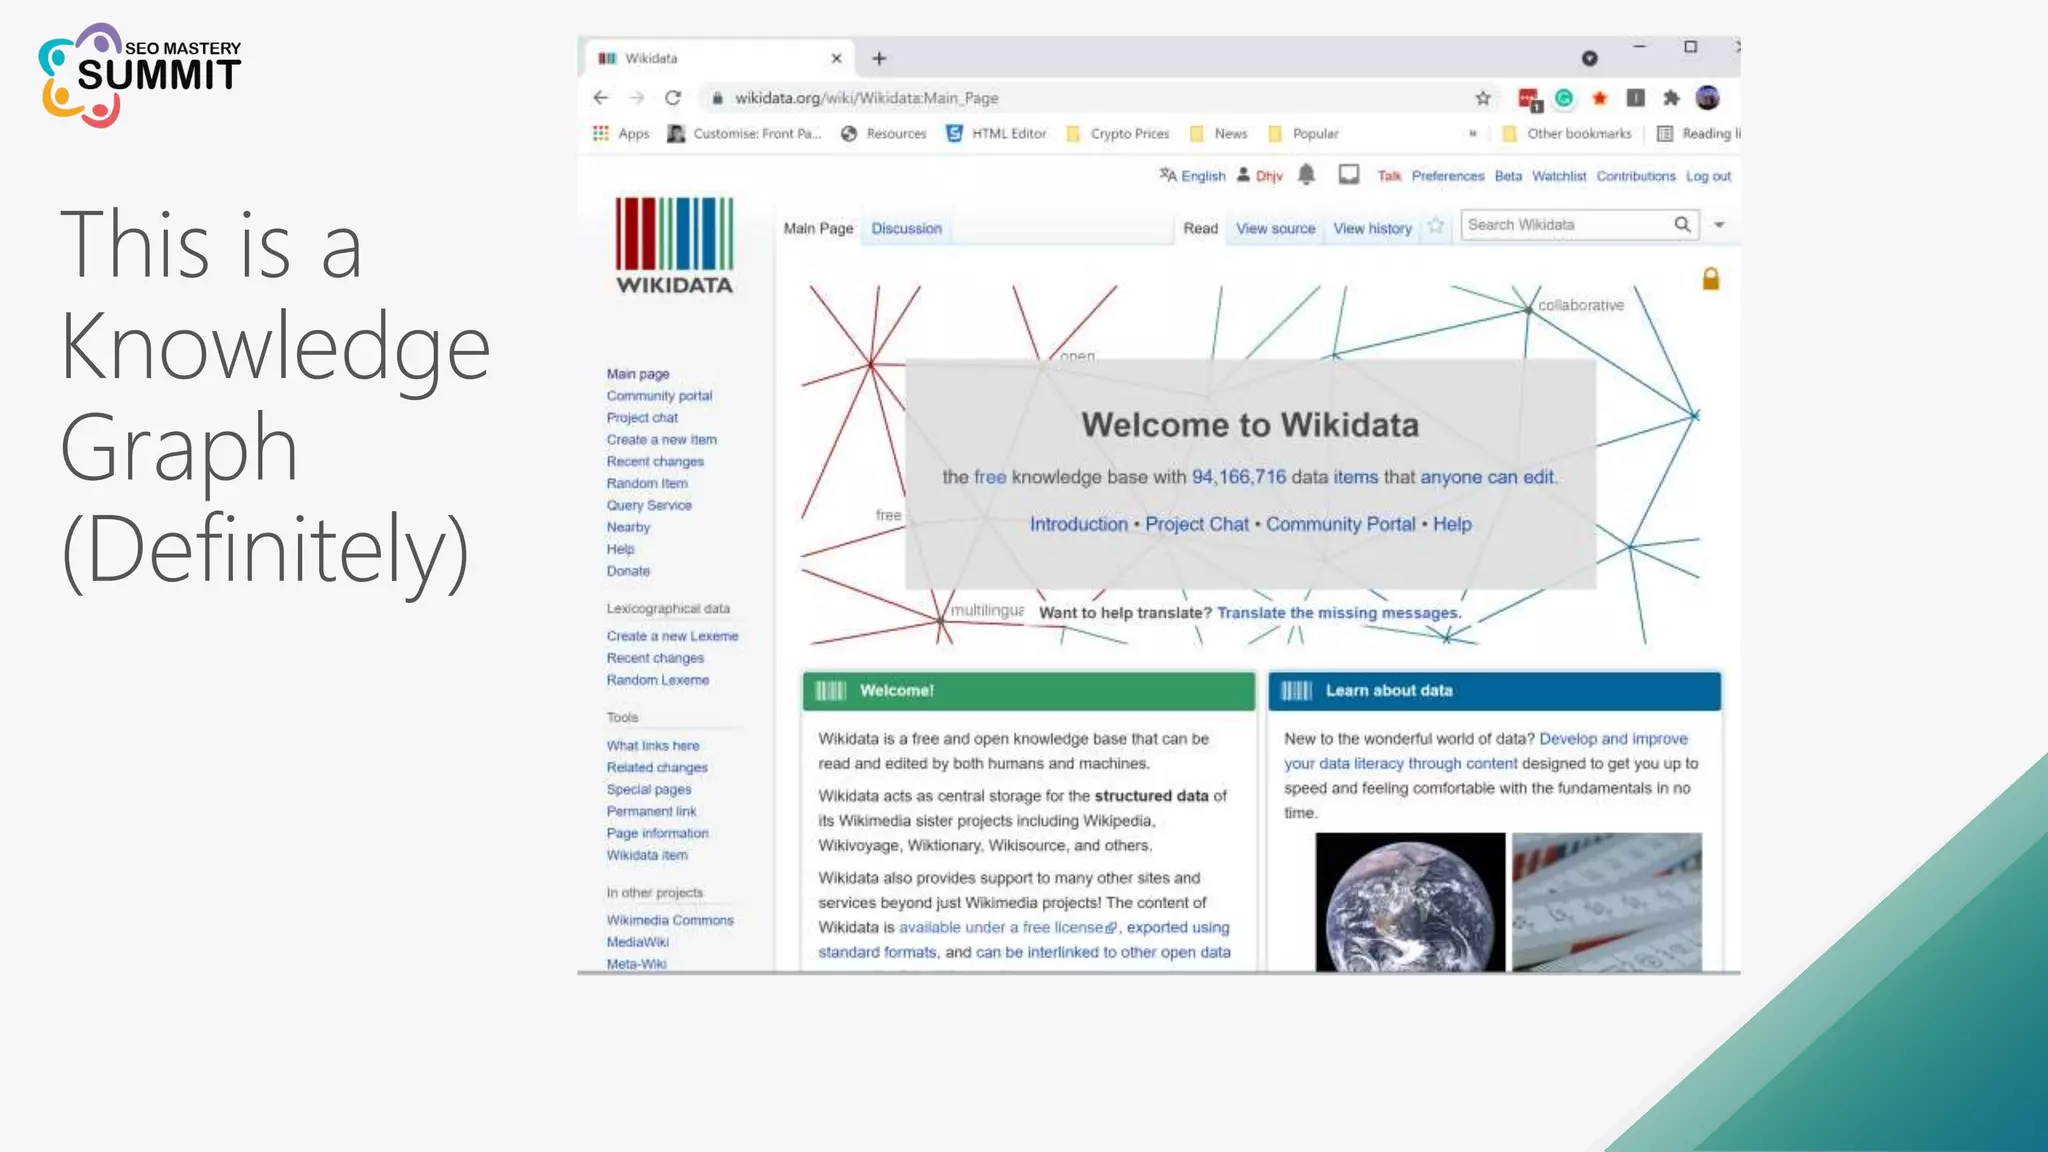Viewport: 2048px width, 1152px height.
Task: Open the Project Chat banner link
Action: click(x=1197, y=524)
